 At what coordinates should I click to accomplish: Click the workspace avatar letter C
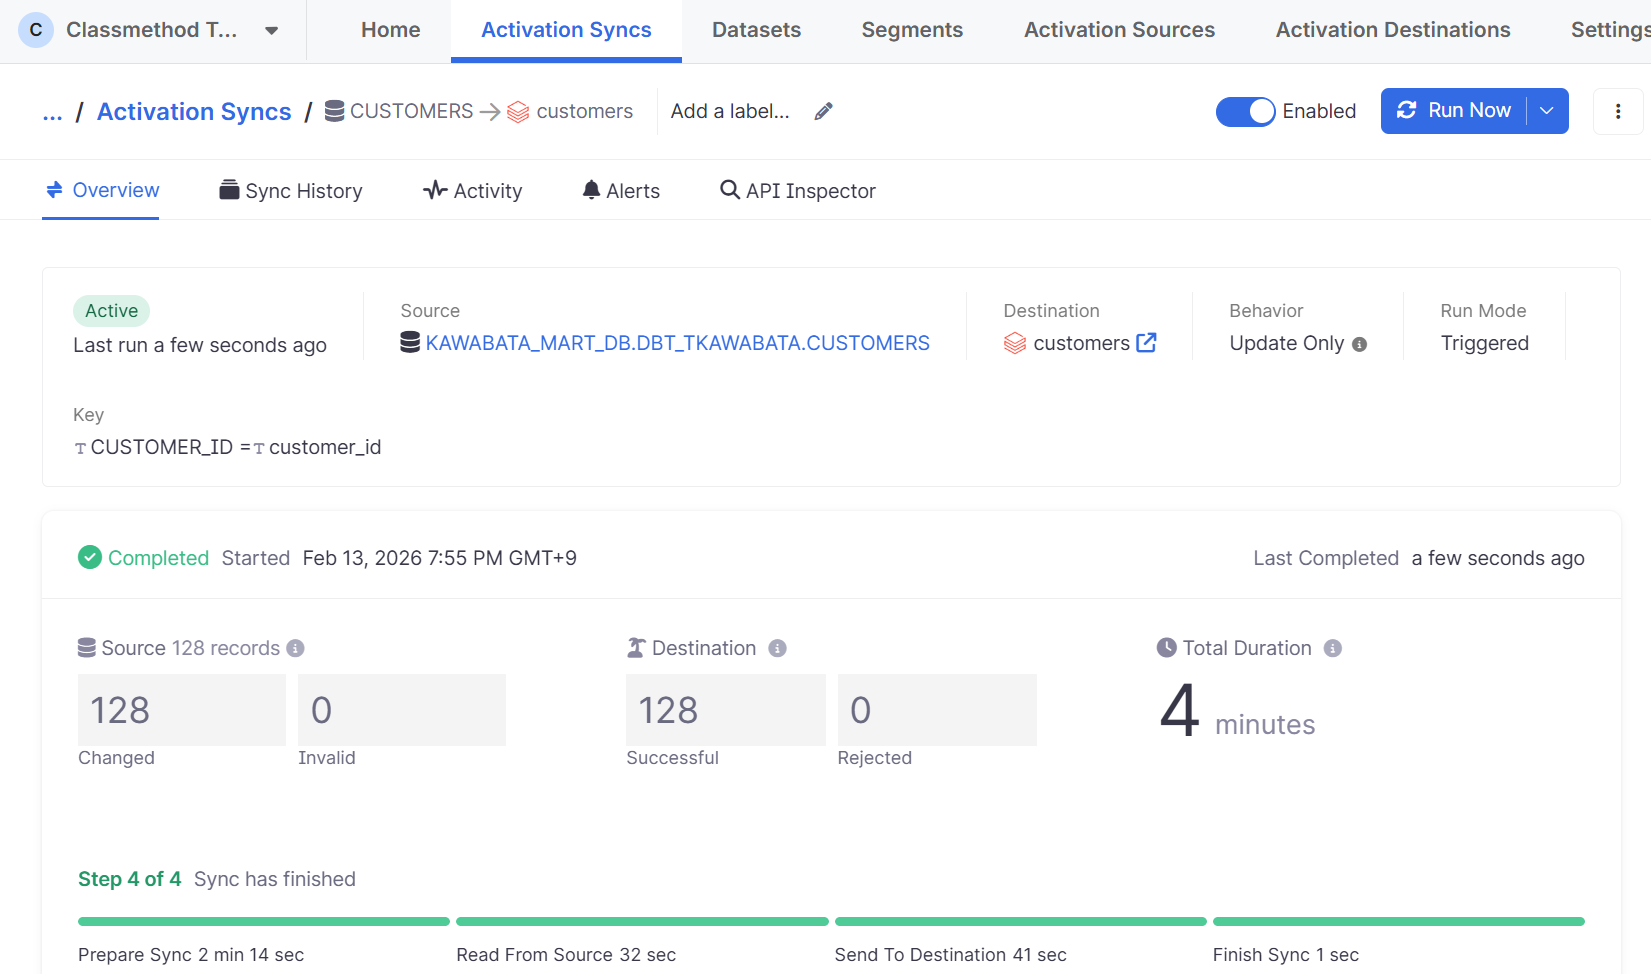tap(36, 30)
